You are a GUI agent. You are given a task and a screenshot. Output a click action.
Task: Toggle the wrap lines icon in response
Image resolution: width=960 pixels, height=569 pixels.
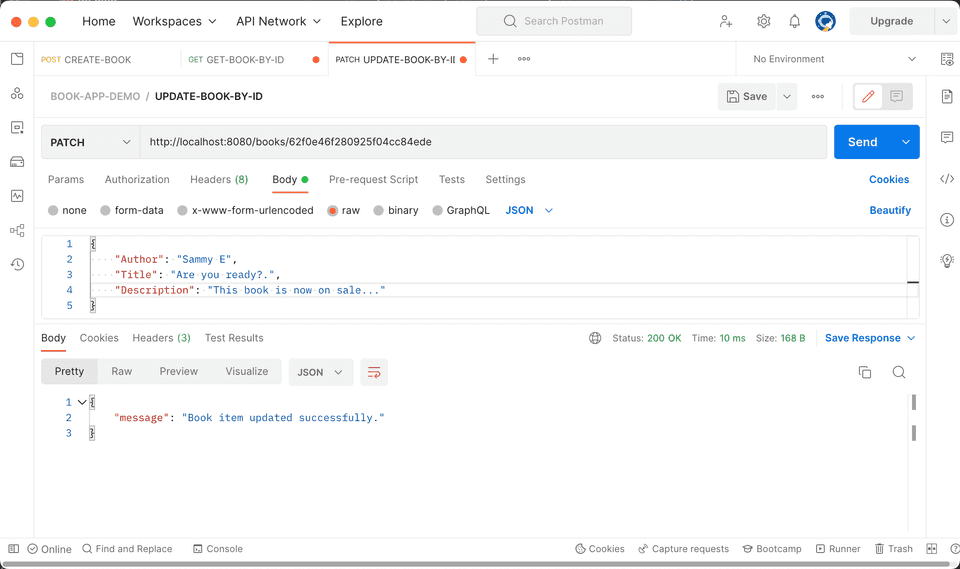pyautogui.click(x=374, y=372)
